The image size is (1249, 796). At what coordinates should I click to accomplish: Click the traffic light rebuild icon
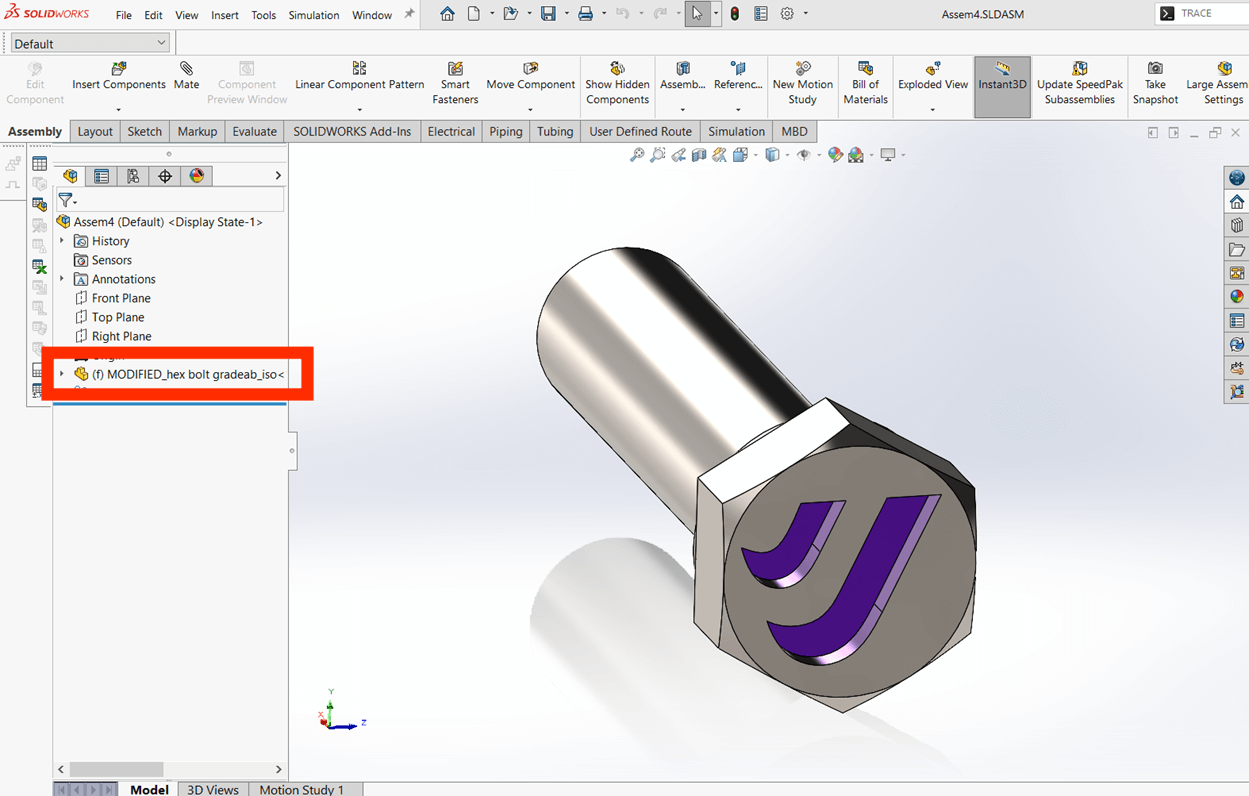(x=735, y=14)
